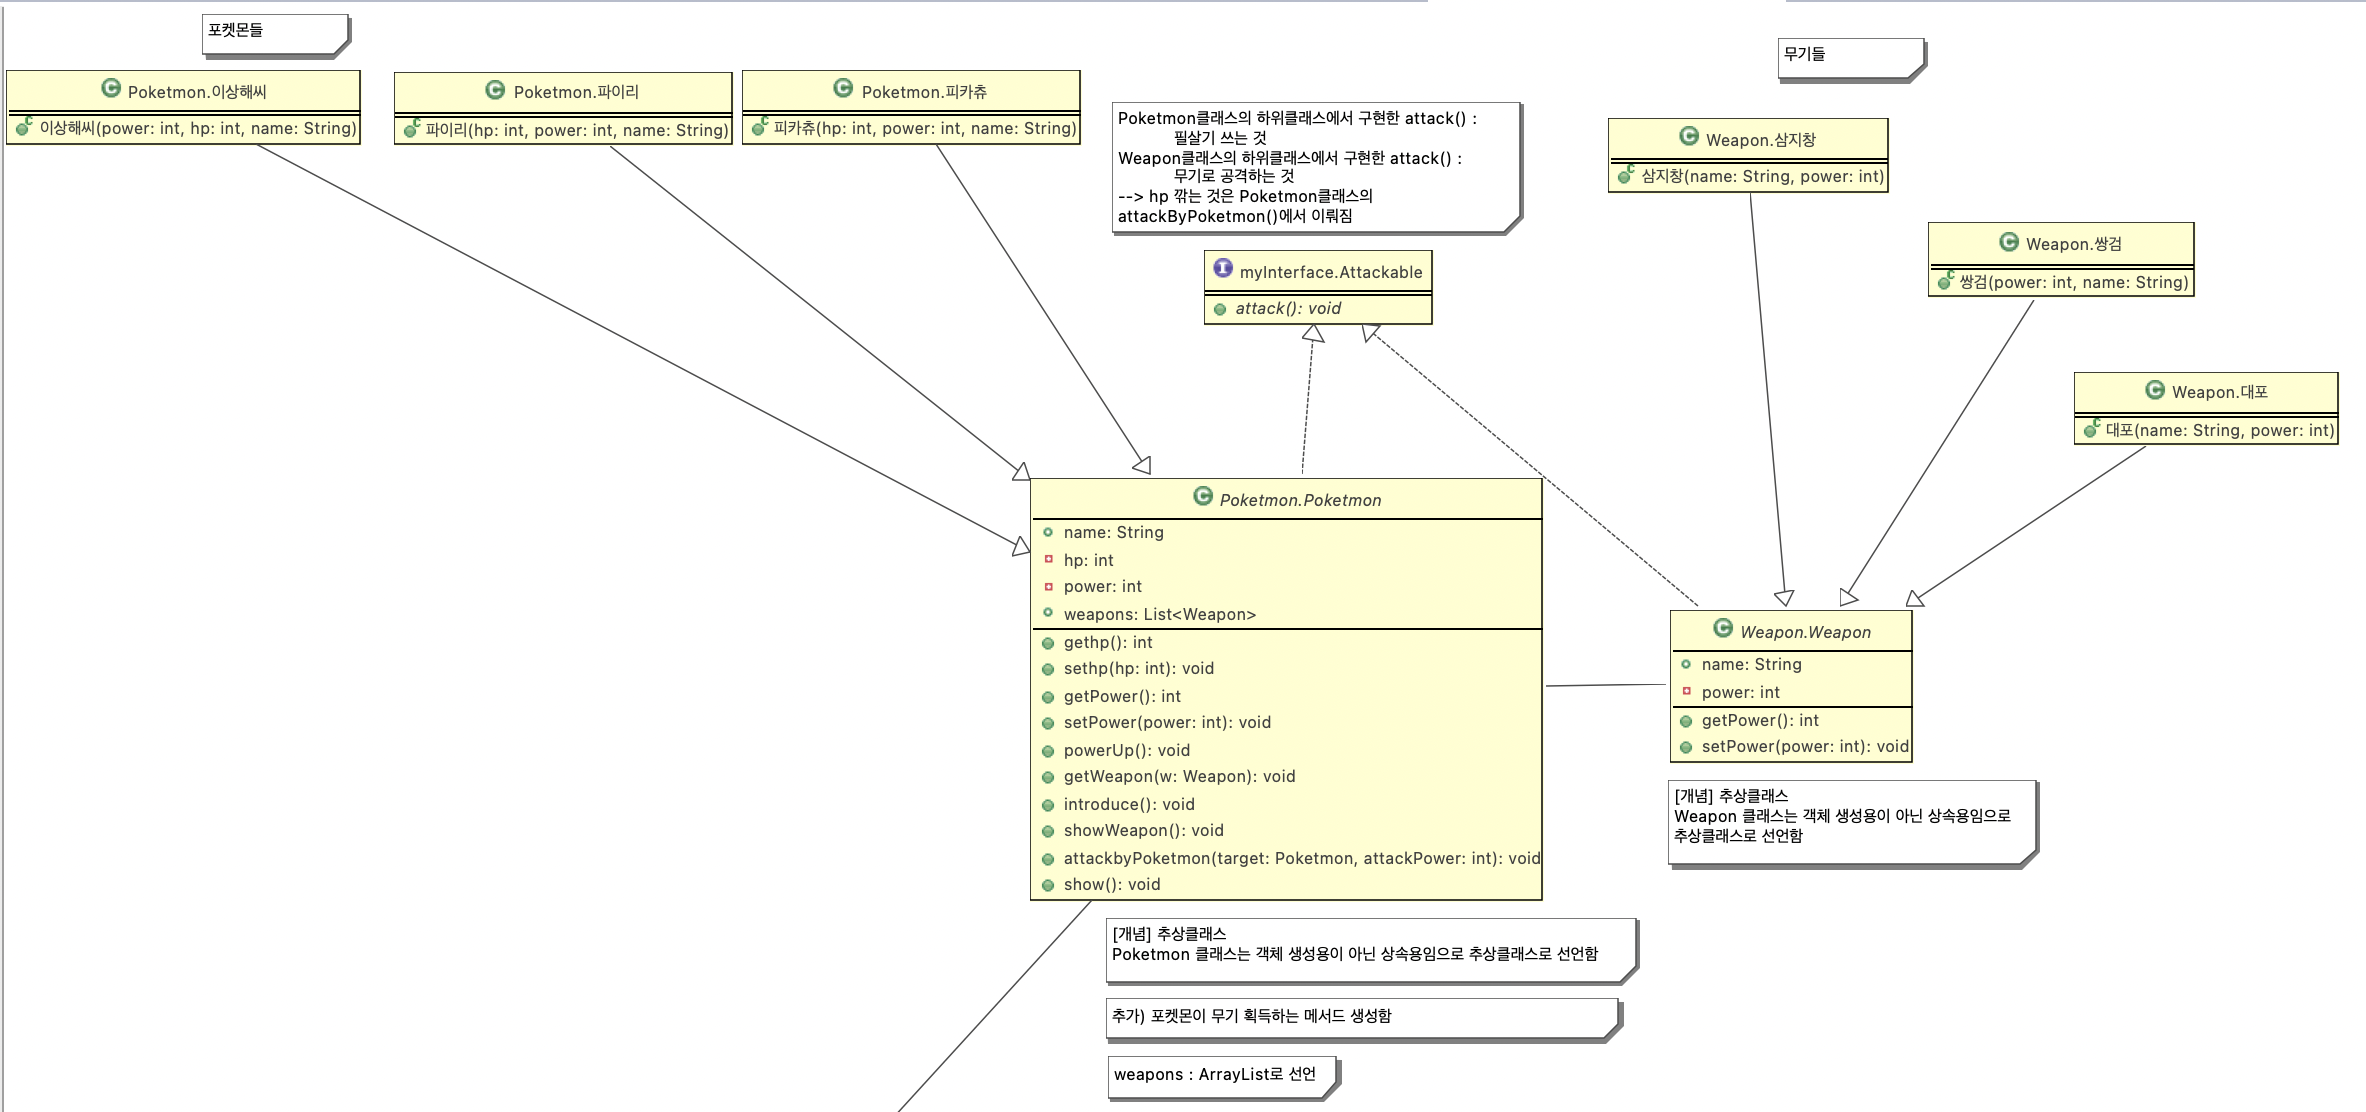Click the class icon of Poketmon.파이리
The width and height of the screenshot is (2366, 1112).
495,90
